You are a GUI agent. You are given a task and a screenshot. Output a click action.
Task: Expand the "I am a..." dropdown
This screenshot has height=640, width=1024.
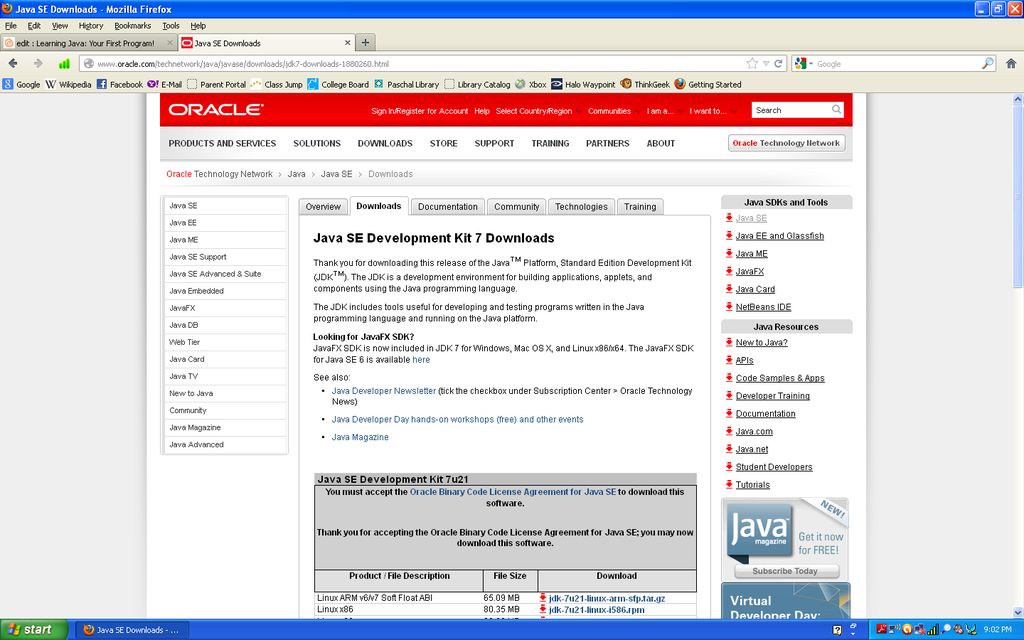coord(664,111)
